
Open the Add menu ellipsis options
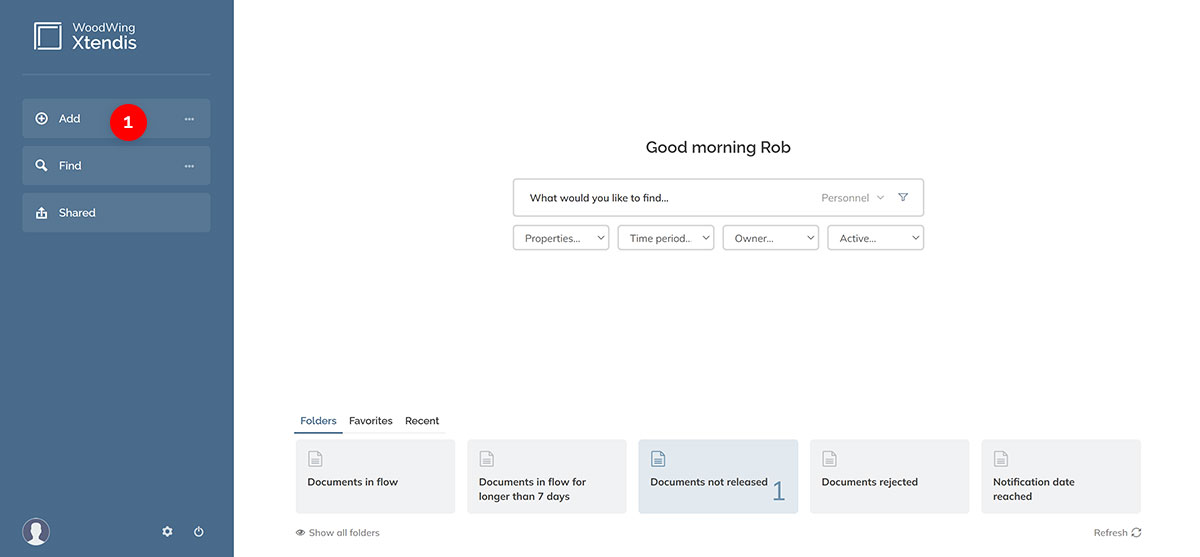[x=189, y=119]
